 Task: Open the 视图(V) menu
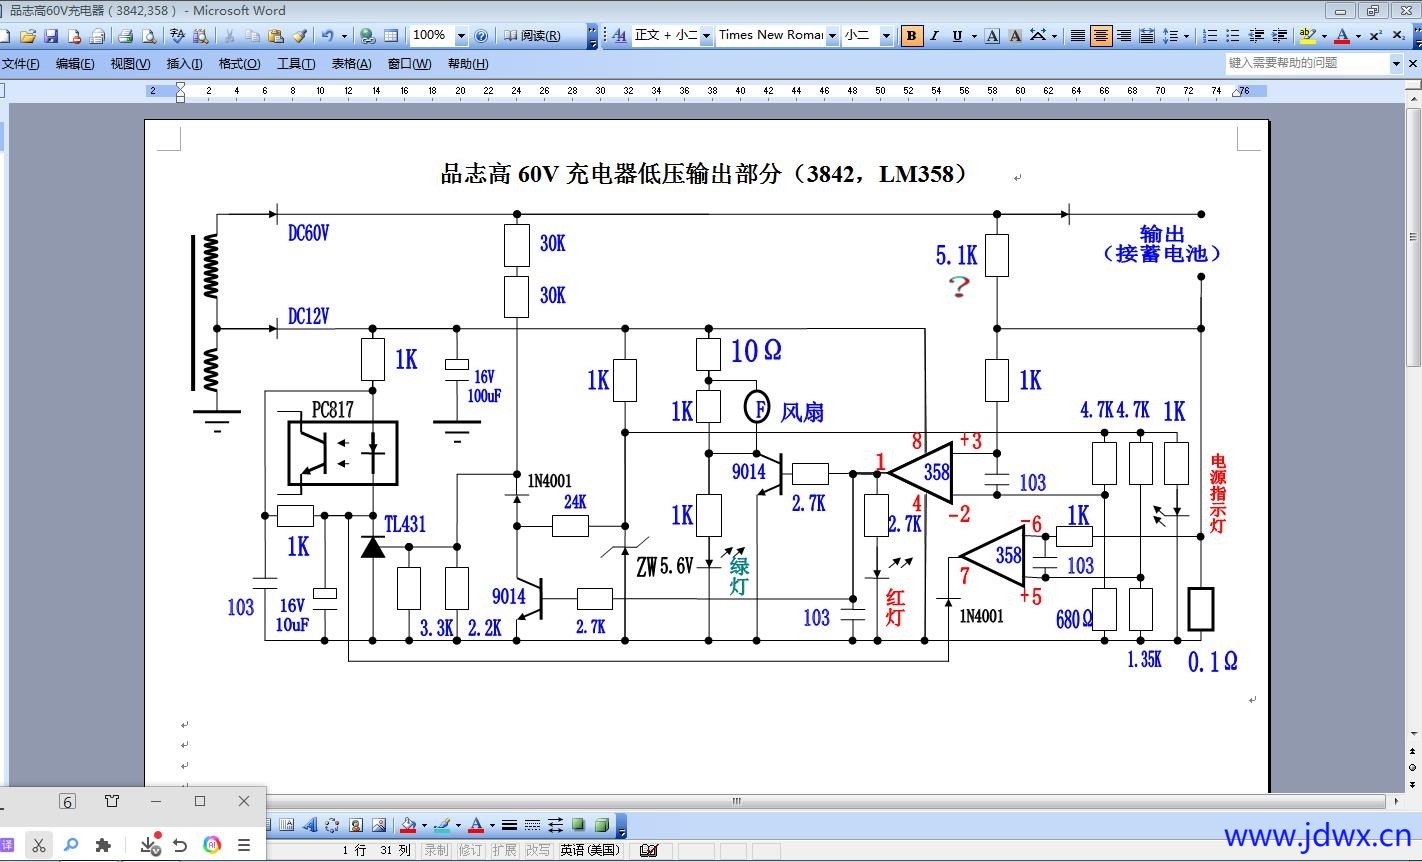(130, 64)
